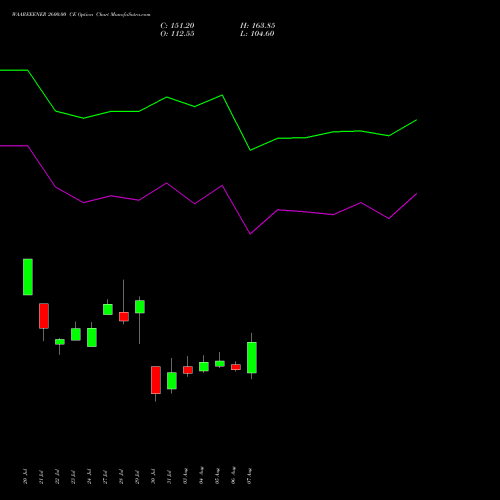Viewport: 500px width, 500px height.
Task: Click the red candle for 21 Jul
Action: click(x=44, y=316)
